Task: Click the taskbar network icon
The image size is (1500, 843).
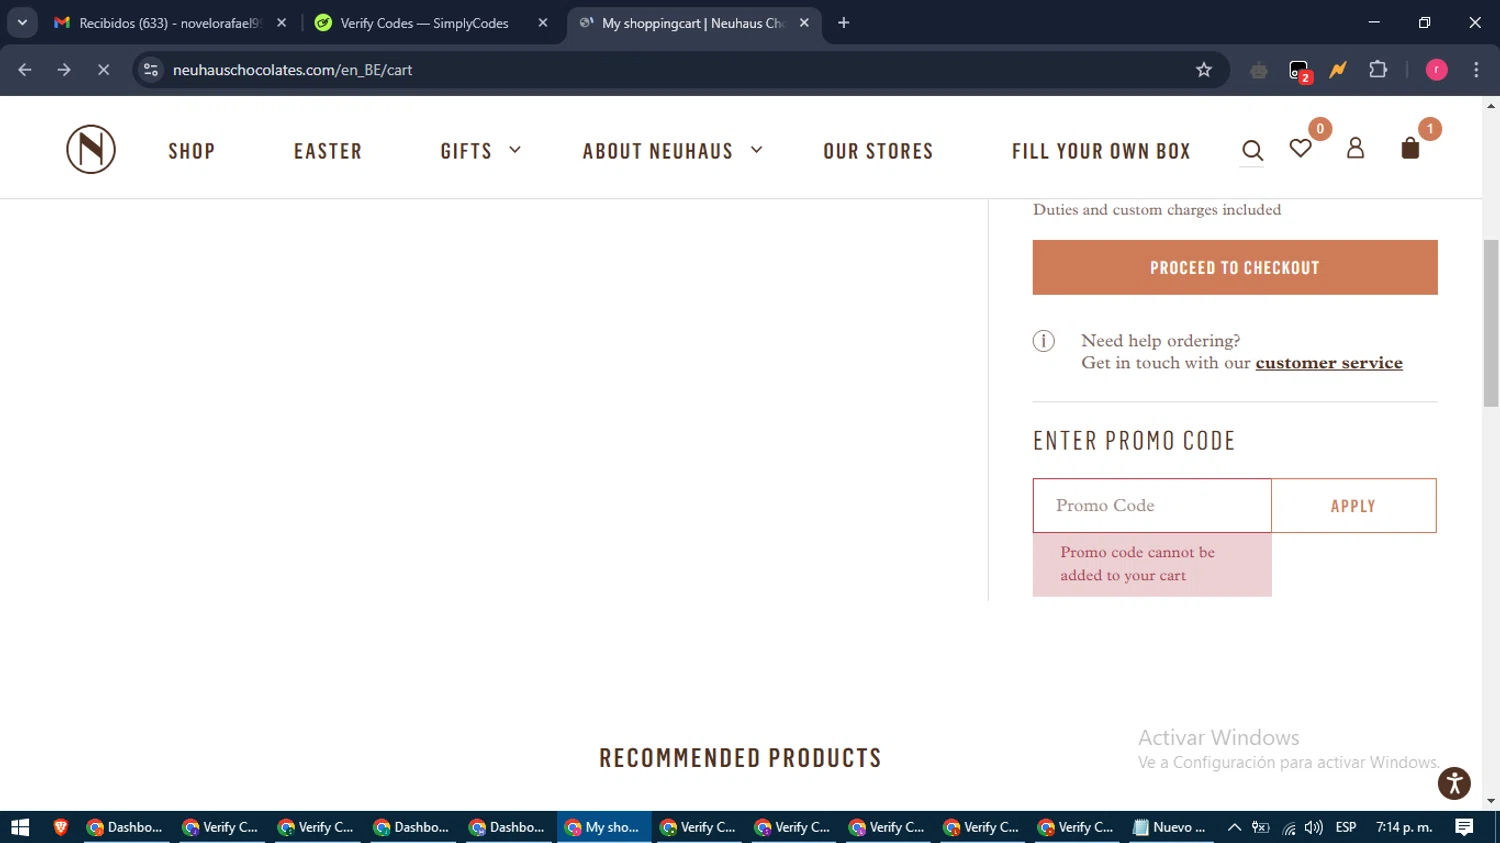Action: tap(1289, 828)
